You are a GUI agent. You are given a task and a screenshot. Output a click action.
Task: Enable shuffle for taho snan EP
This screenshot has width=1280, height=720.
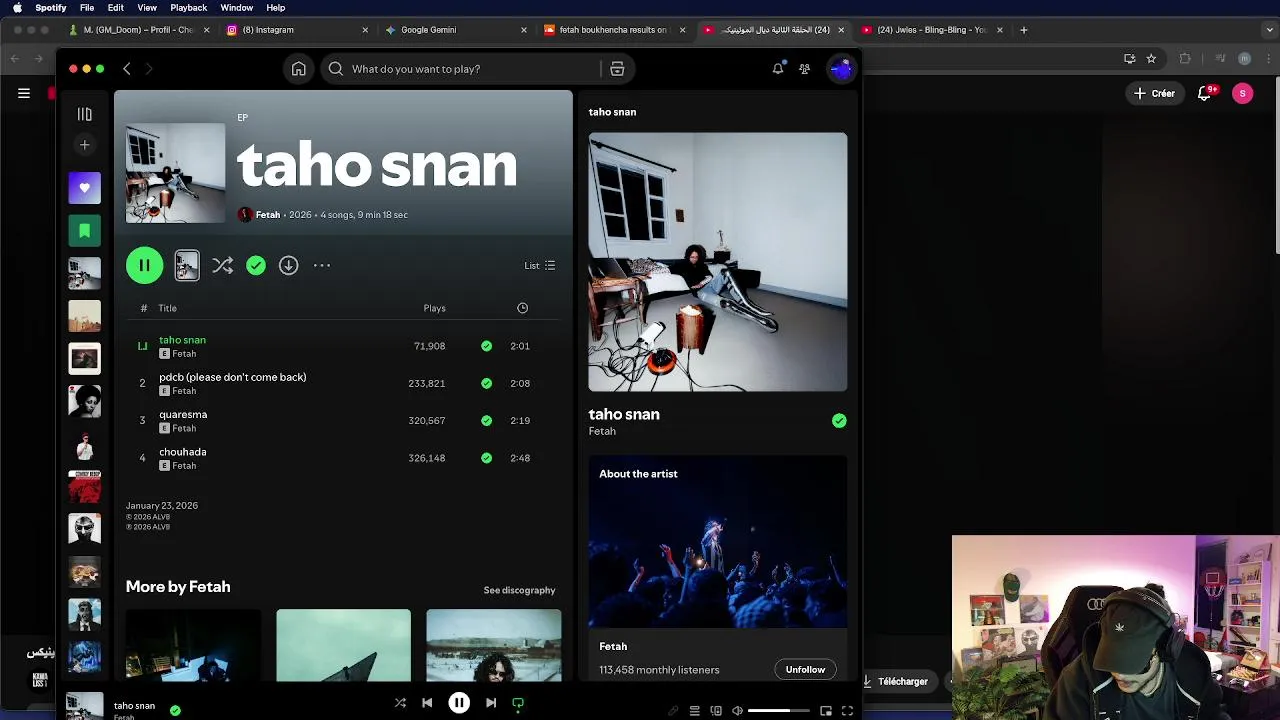pyautogui.click(x=222, y=265)
